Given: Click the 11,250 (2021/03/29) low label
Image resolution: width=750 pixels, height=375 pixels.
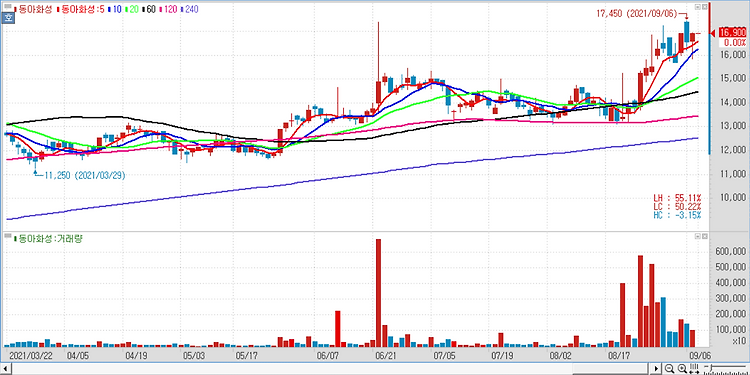Looking at the screenshot, I should 85,176.
